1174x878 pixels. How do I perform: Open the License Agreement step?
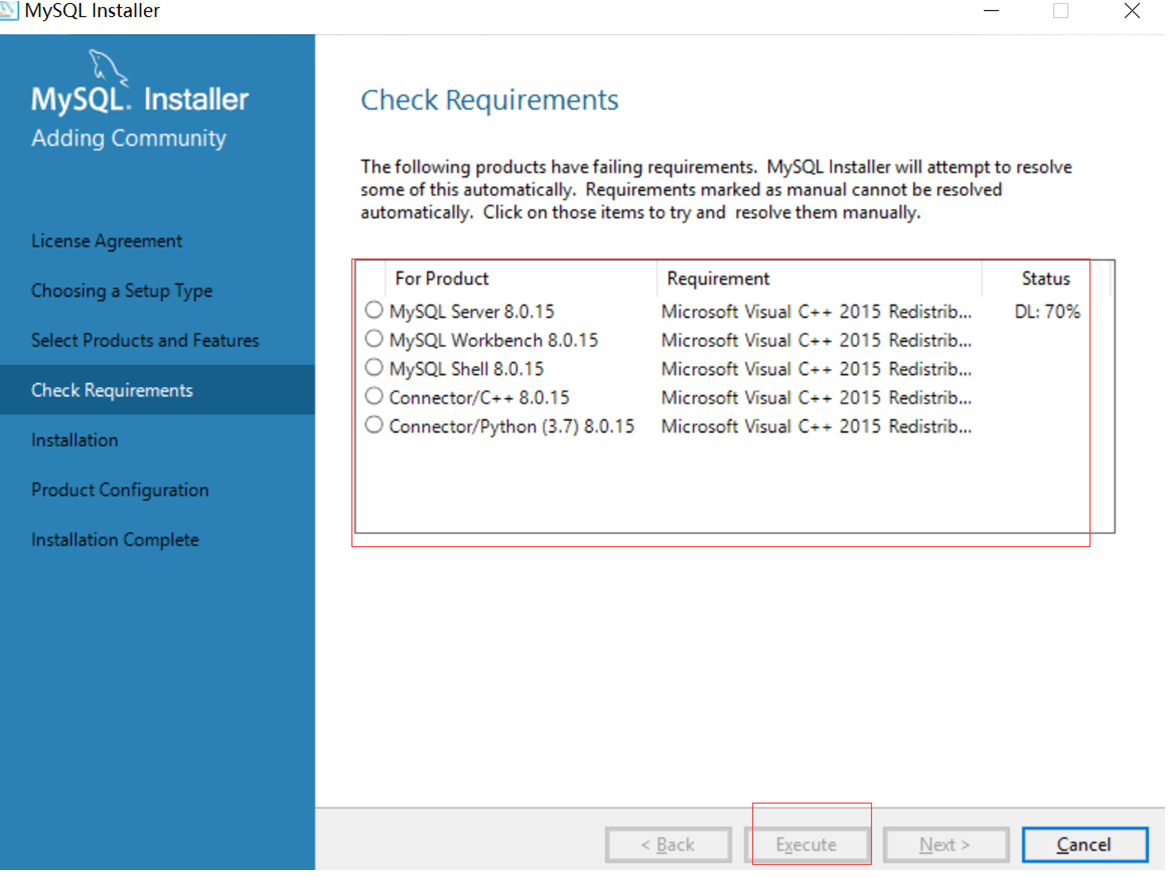pyautogui.click(x=106, y=241)
